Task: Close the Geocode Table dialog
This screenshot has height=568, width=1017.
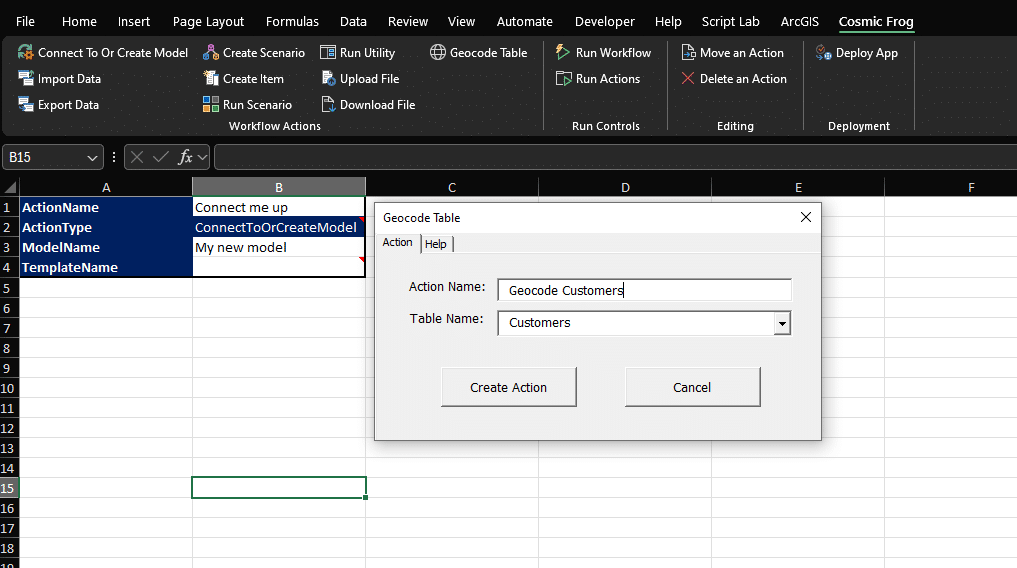Action: point(806,217)
